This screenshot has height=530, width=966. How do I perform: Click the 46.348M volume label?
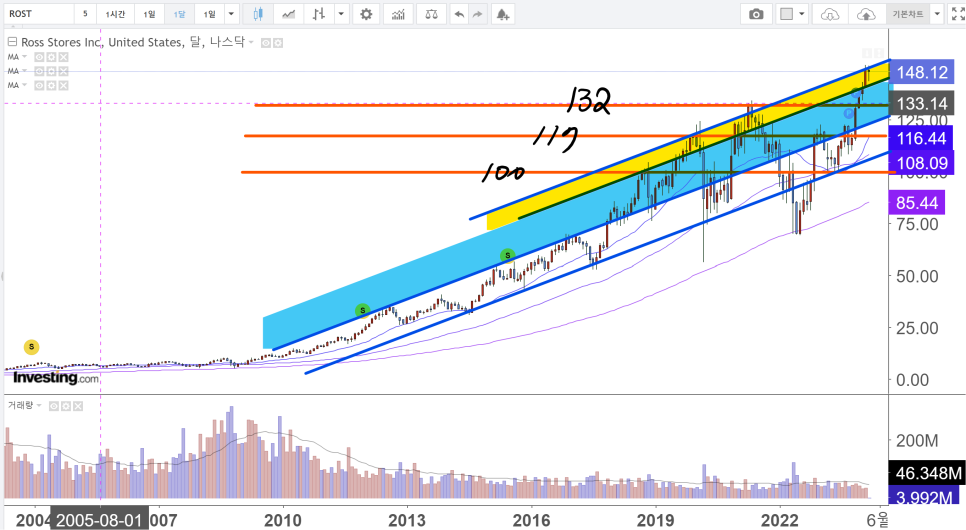pos(927,473)
